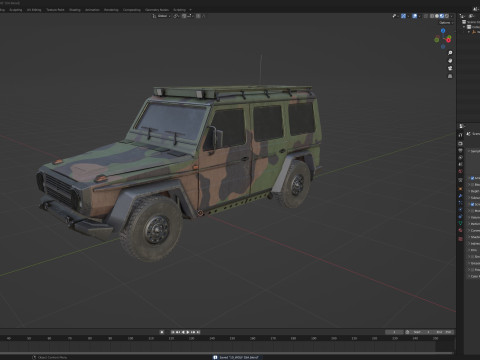Viewport: 480px width, 360px height.
Task: Open the Options dropdown in the viewport
Action: 447,23
